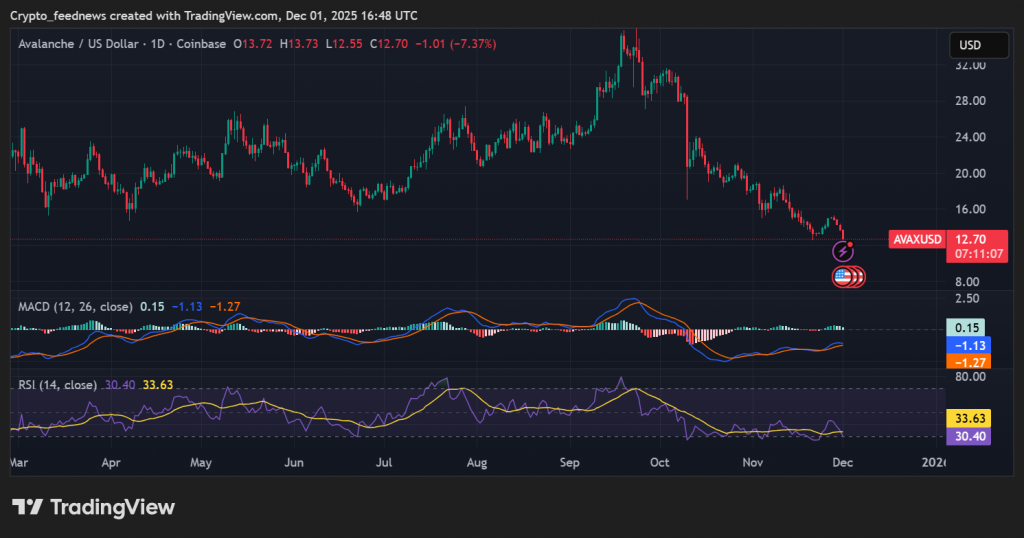Viewport: 1024px width, 538px height.
Task: Open the US flag economic events icon
Action: coord(843,277)
